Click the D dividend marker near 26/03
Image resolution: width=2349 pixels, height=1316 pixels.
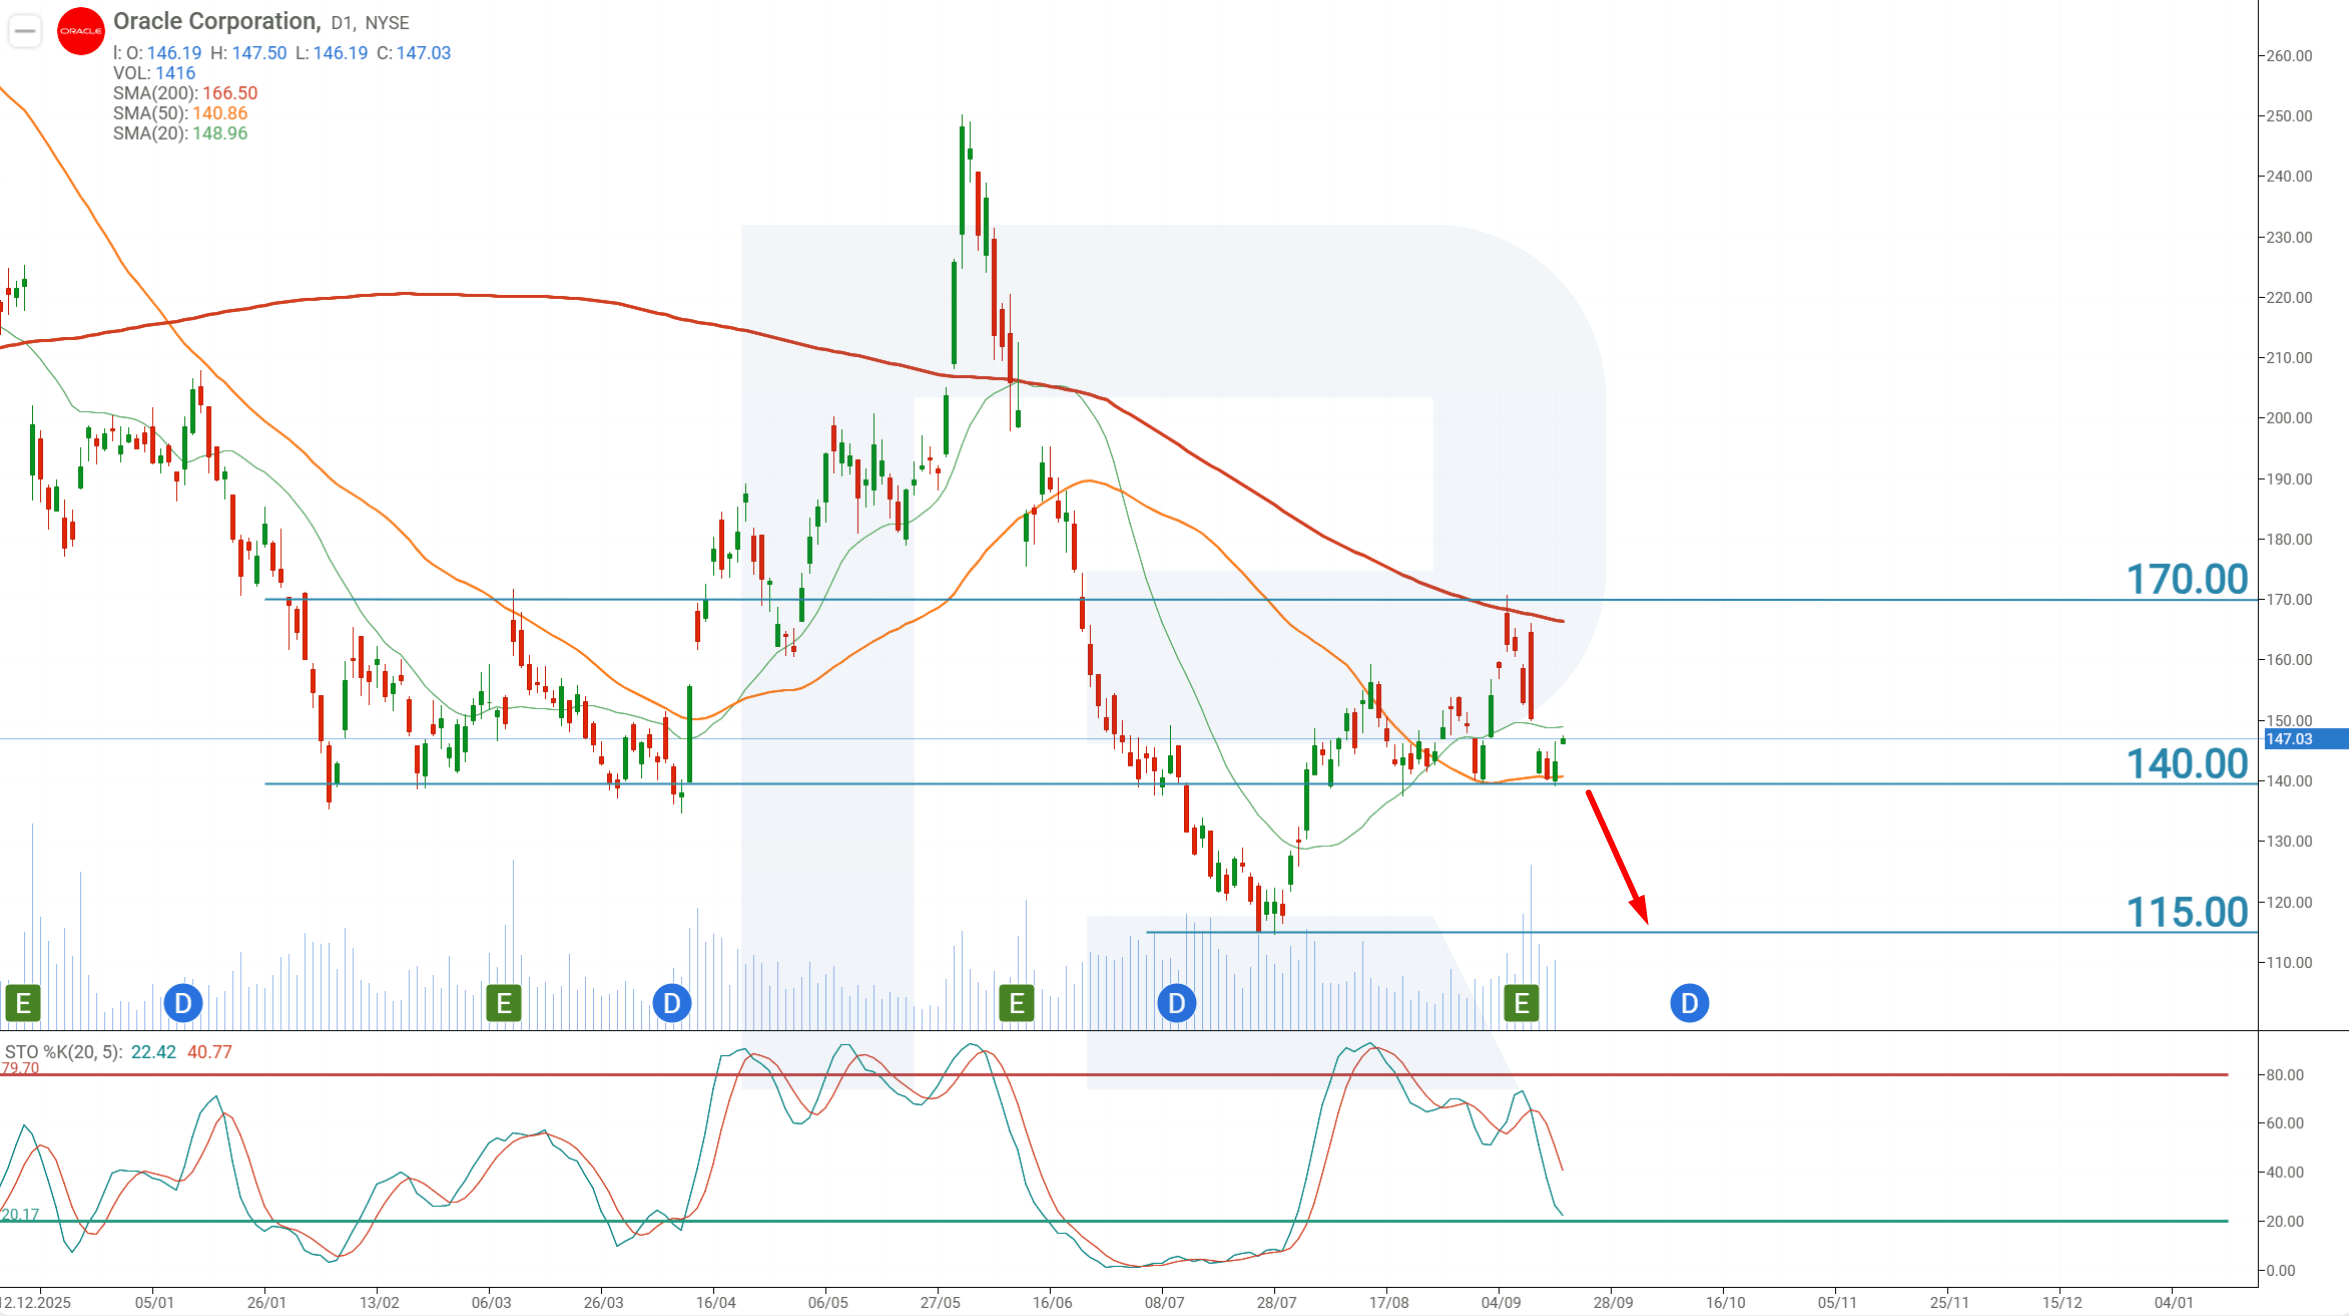click(x=672, y=1002)
